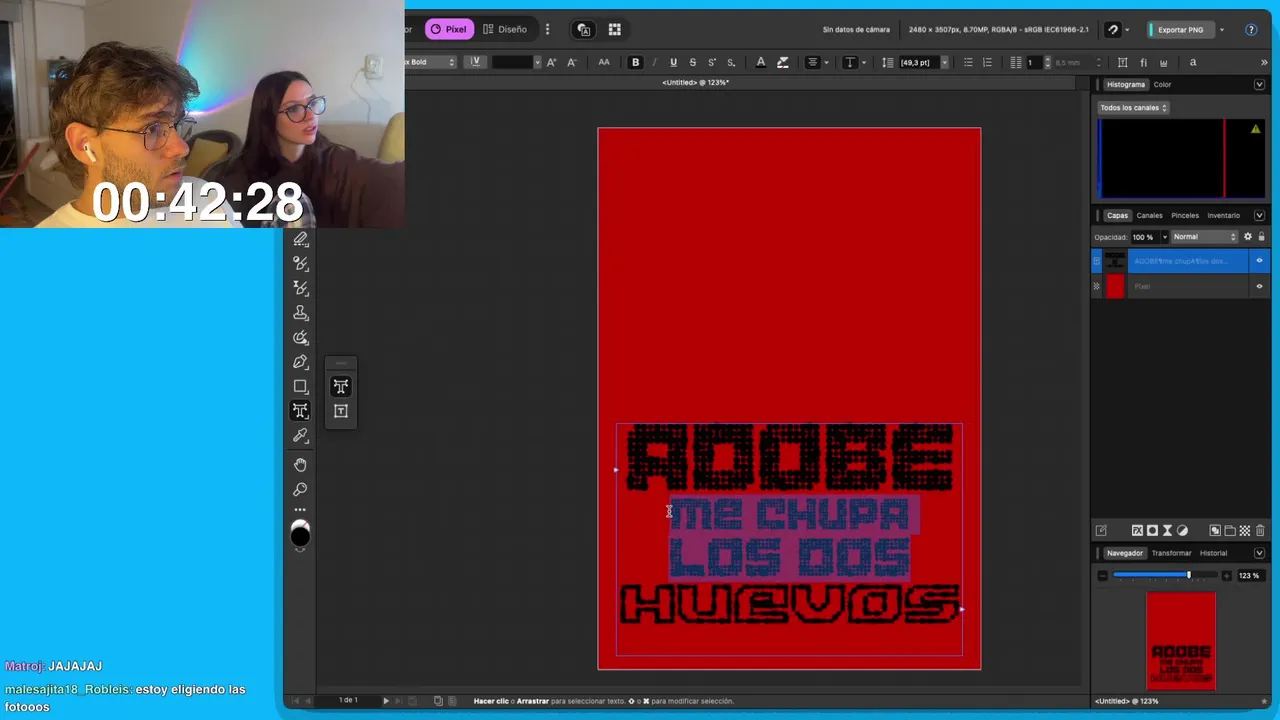Click the text highlight color icon
The height and width of the screenshot is (720, 1280).
pyautogui.click(x=783, y=62)
